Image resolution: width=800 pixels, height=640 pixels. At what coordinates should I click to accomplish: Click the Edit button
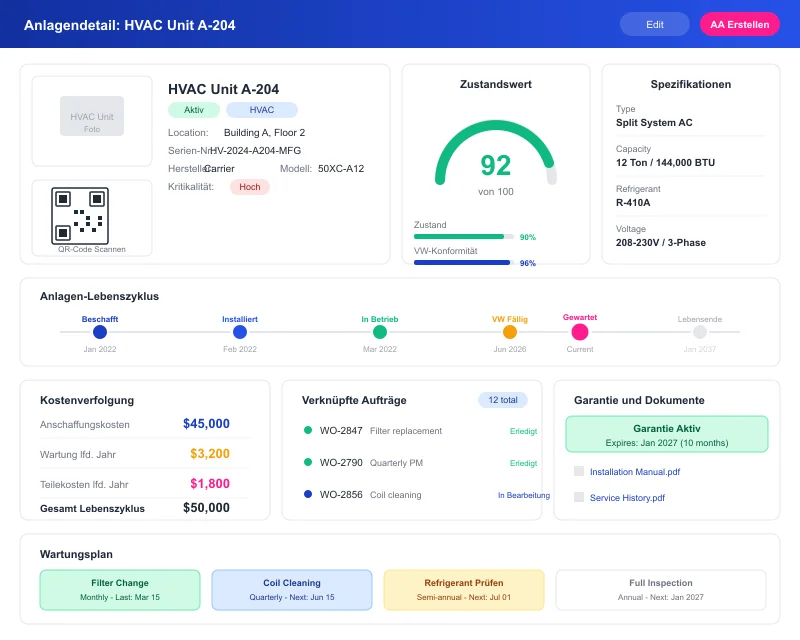(654, 23)
